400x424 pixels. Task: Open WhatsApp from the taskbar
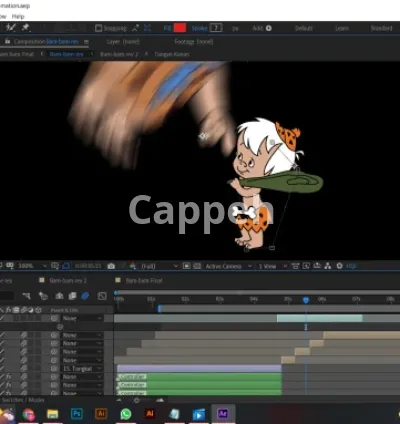[126, 414]
